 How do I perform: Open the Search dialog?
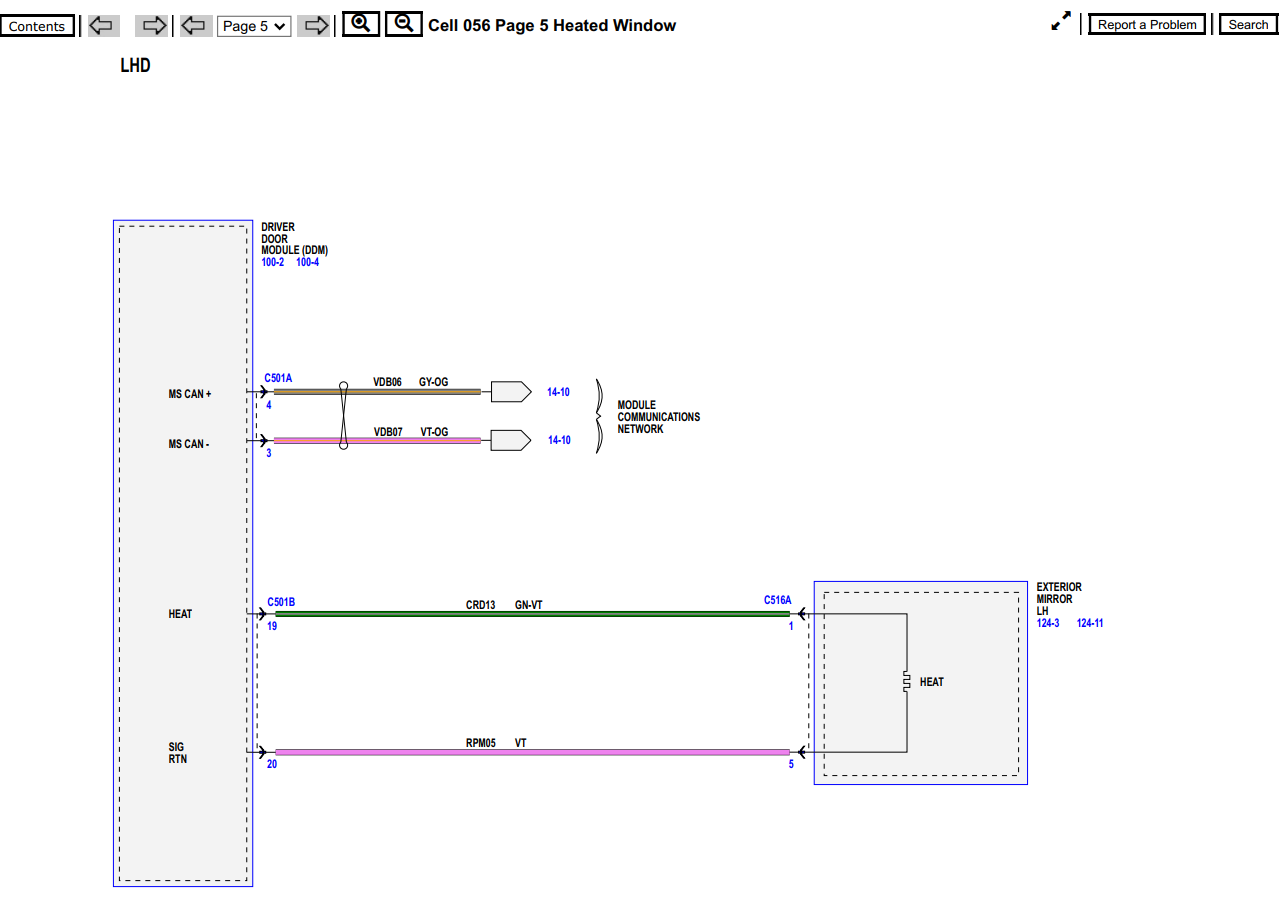pyautogui.click(x=1247, y=24)
